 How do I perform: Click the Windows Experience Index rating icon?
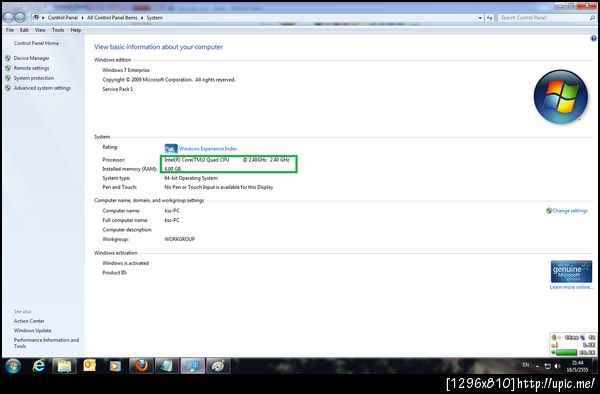tap(171, 148)
